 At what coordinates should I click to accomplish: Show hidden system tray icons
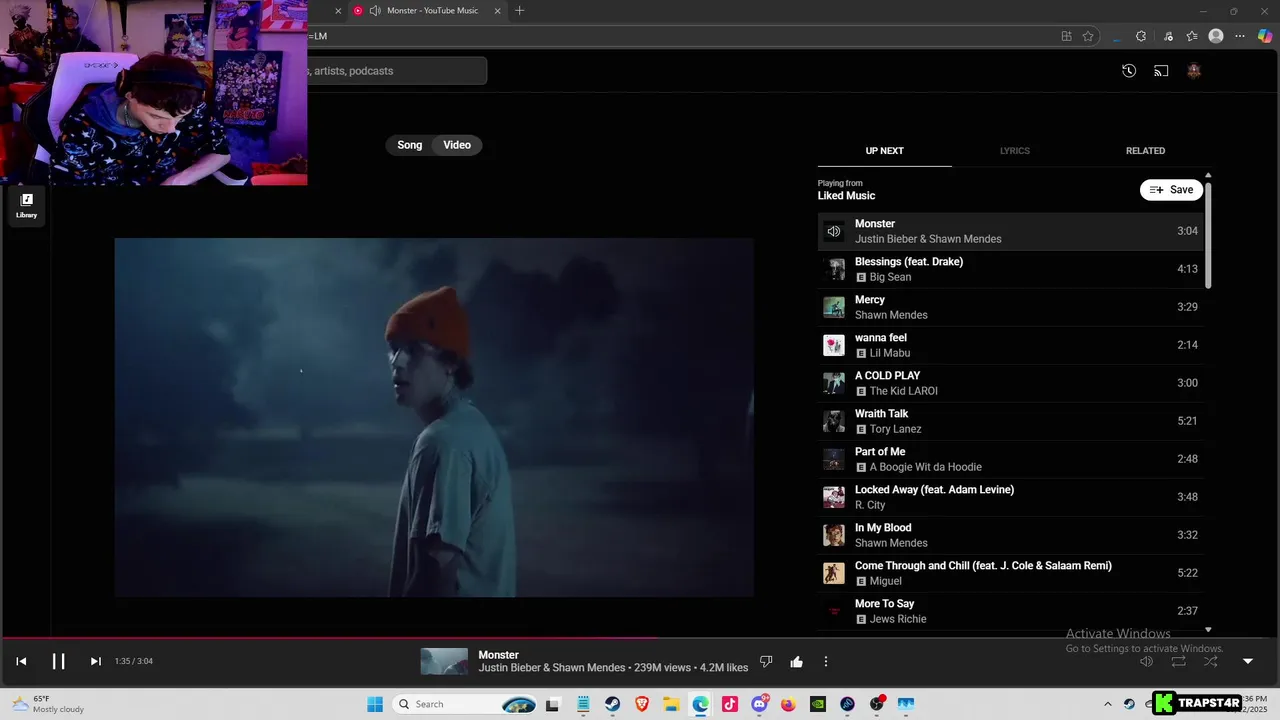[x=1107, y=704]
